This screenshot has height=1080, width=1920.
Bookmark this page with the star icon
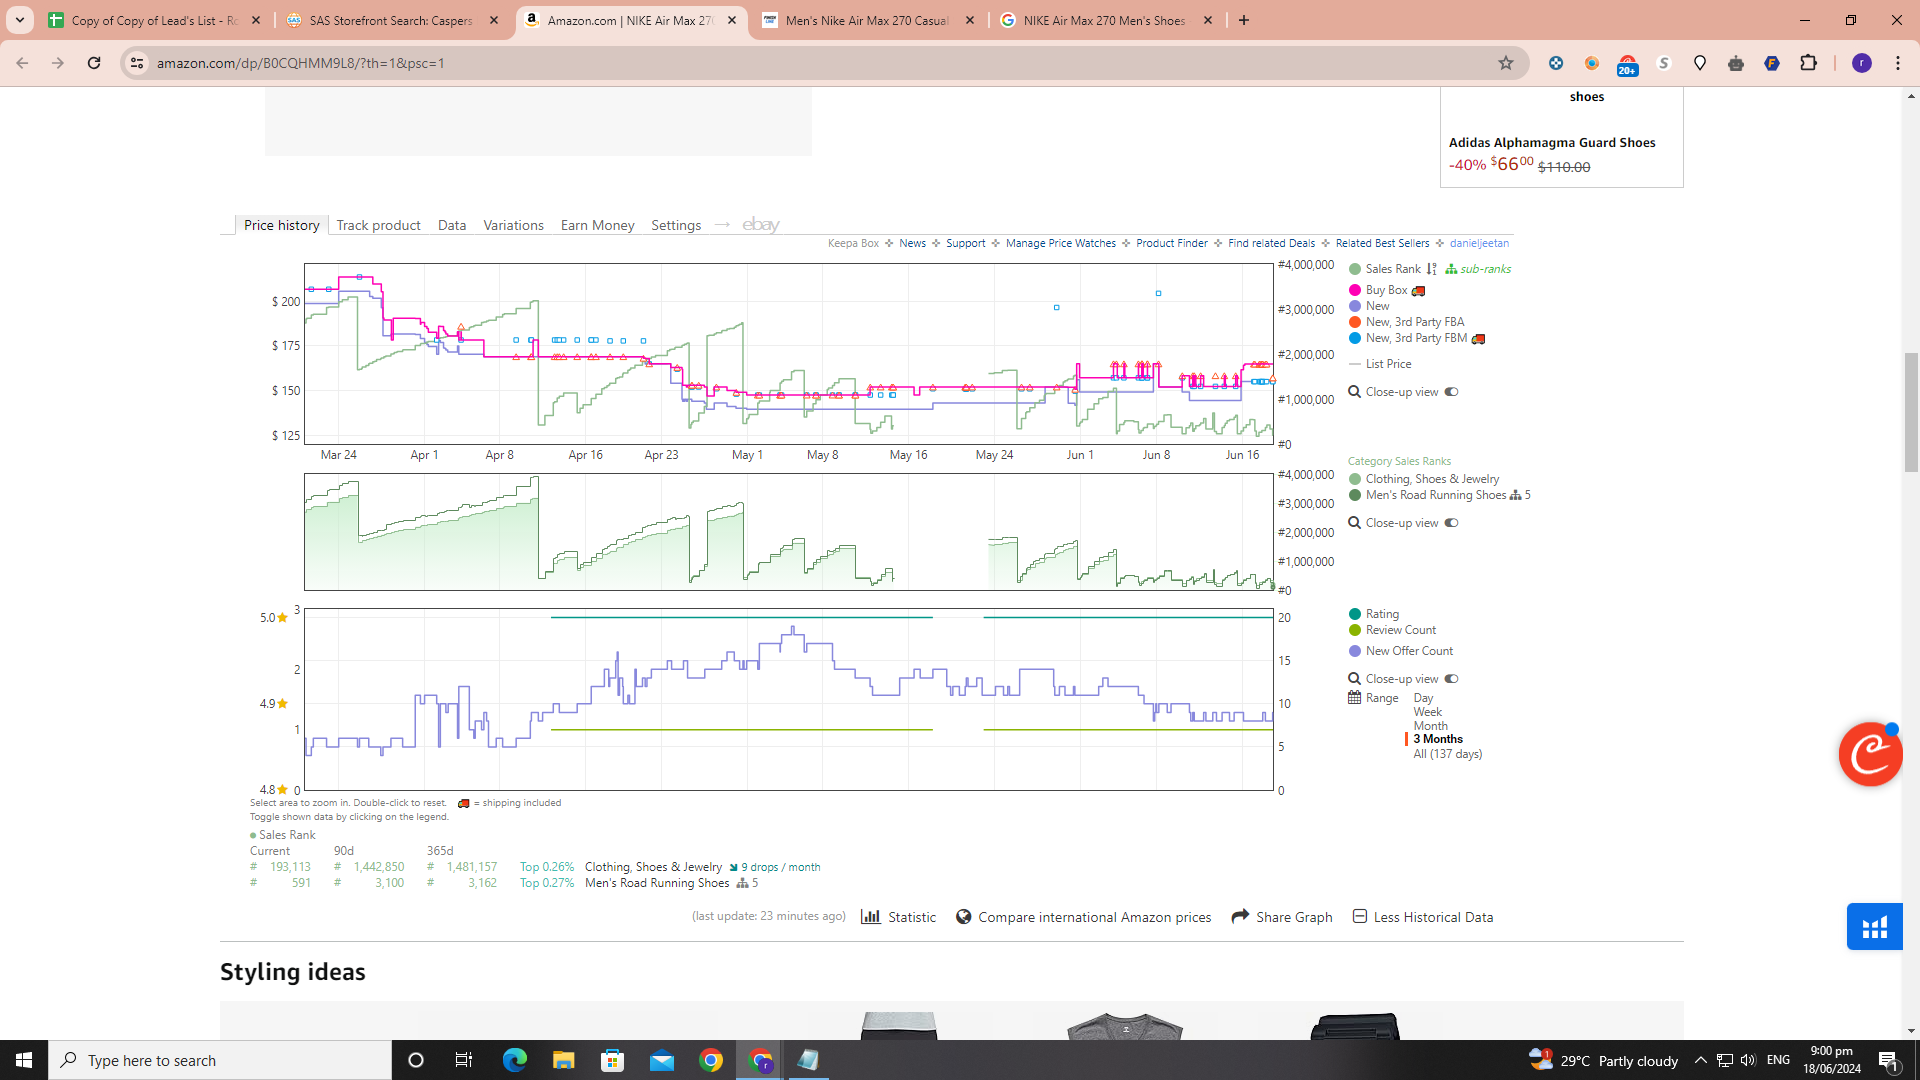coord(1505,63)
